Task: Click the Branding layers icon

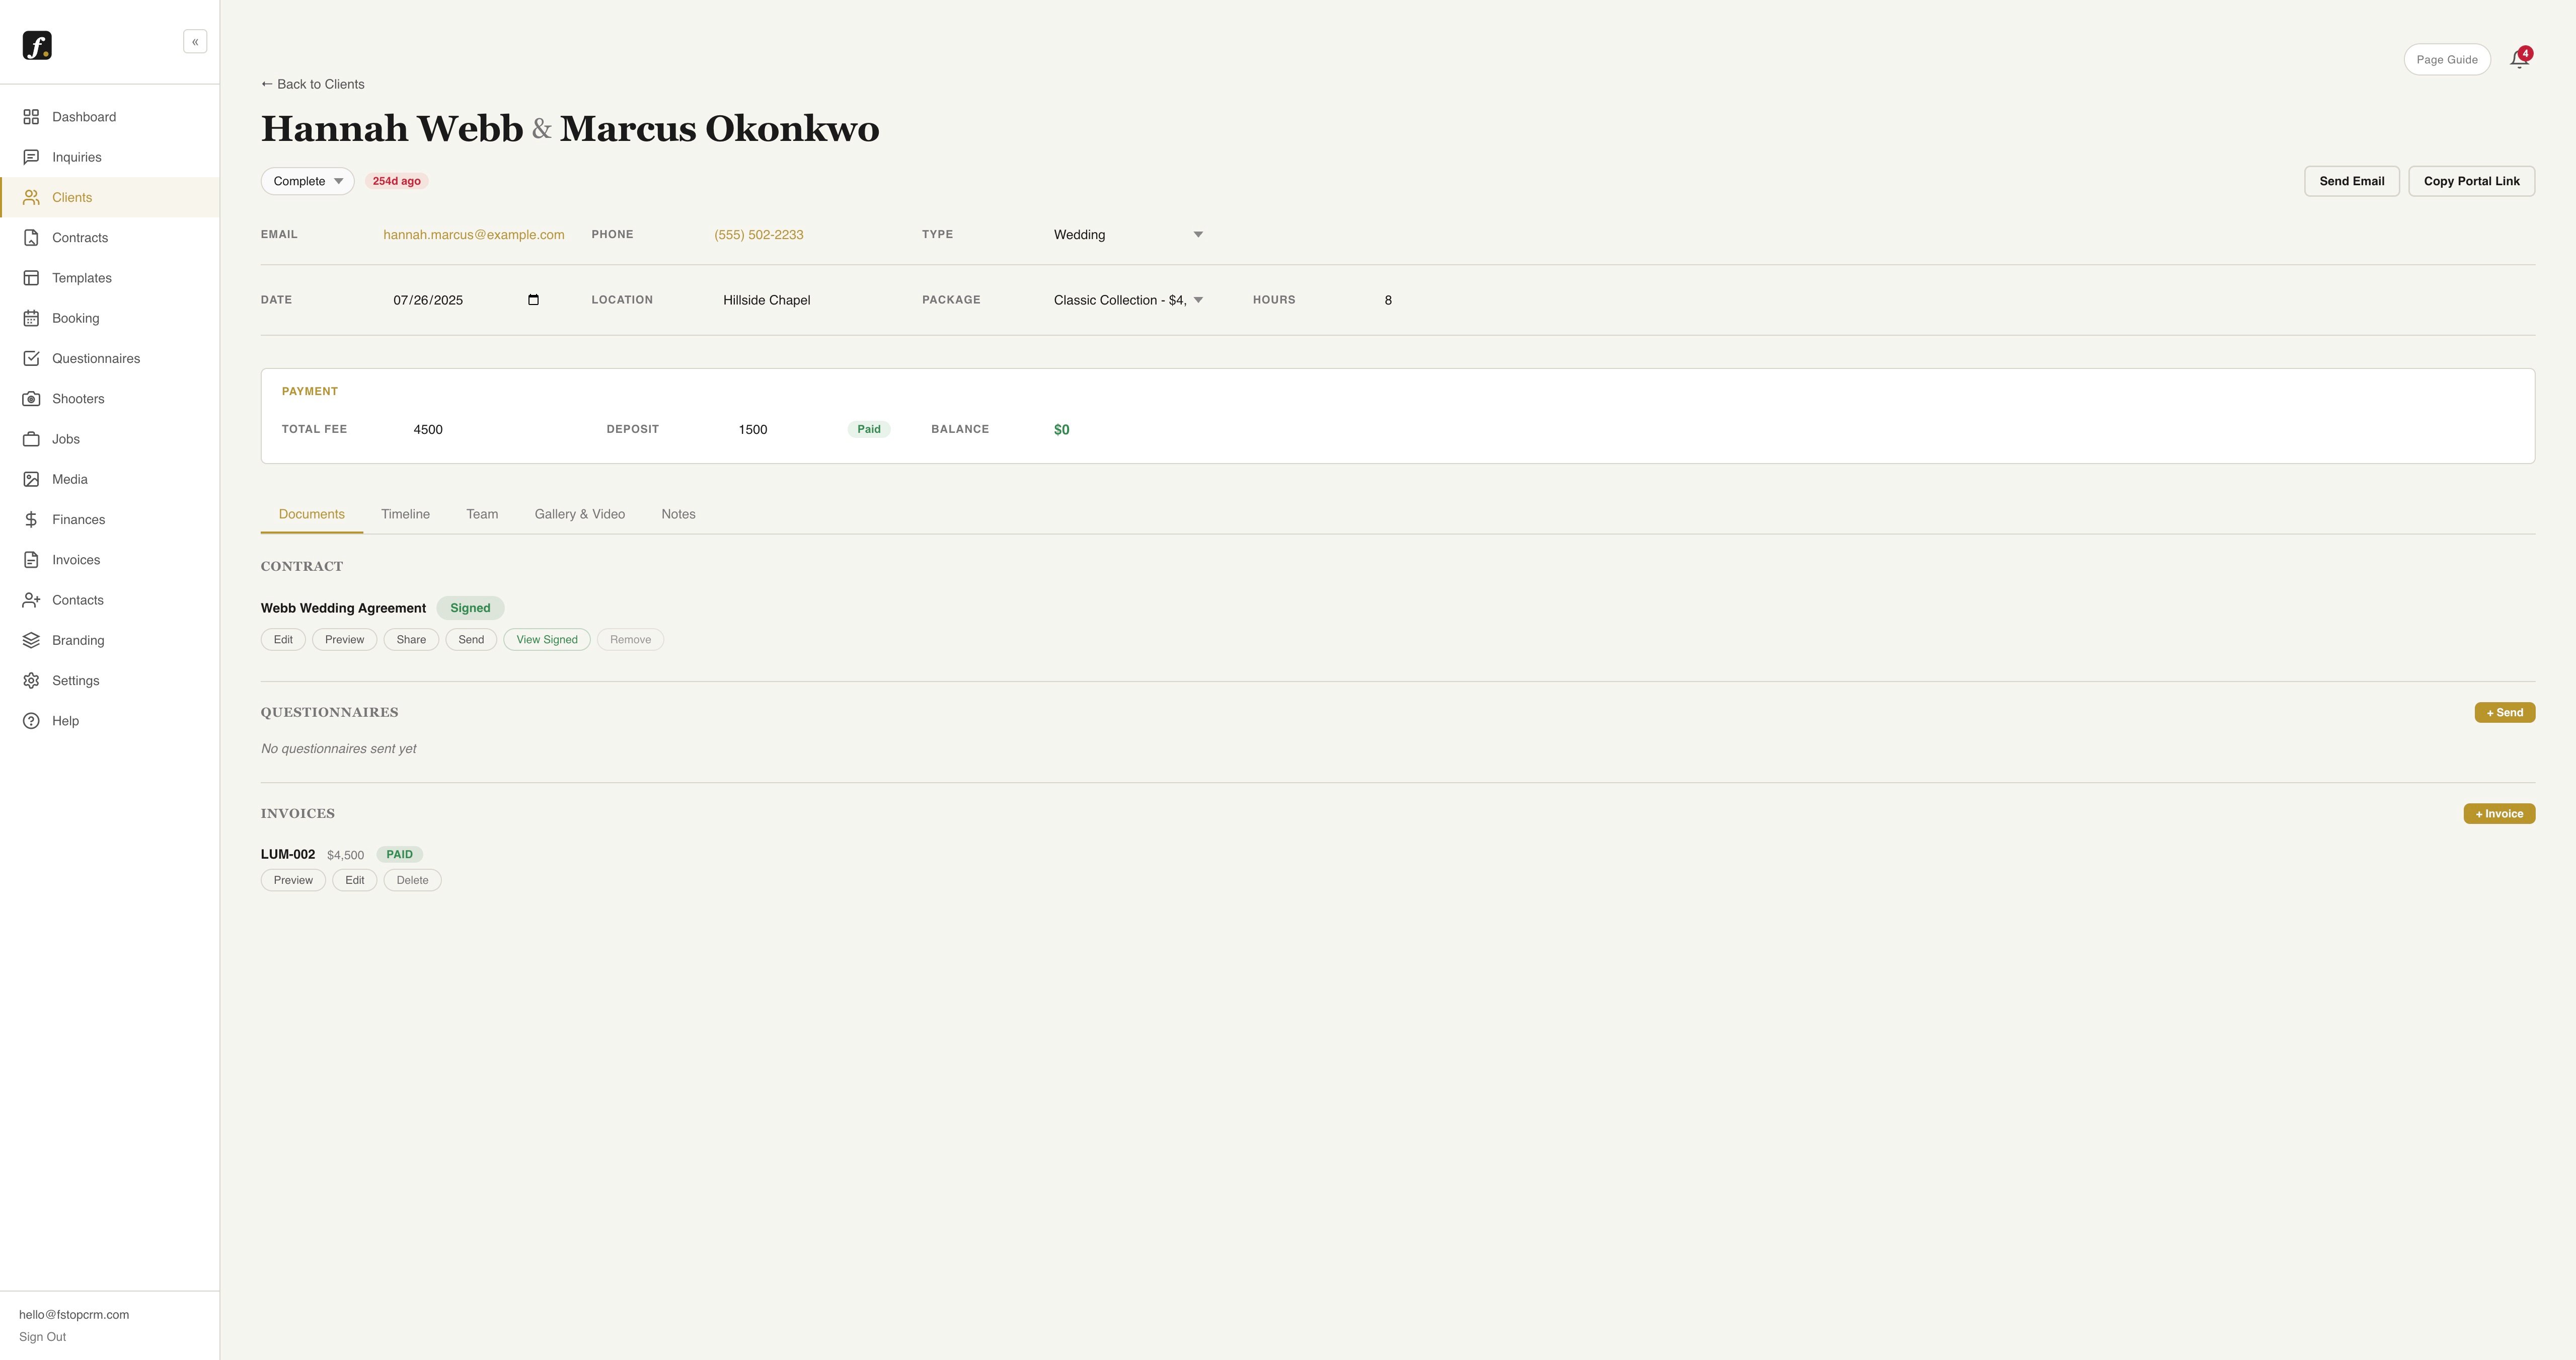Action: click(32, 640)
